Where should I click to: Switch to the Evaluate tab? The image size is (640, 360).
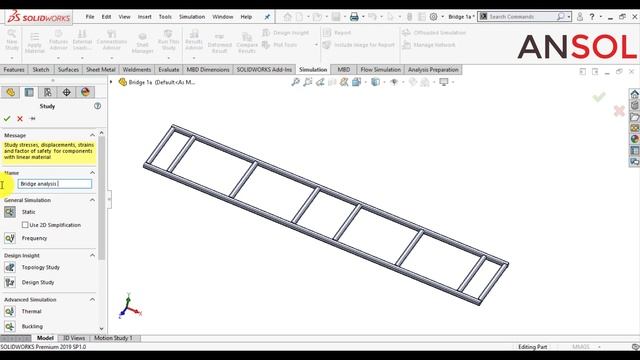(x=169, y=70)
